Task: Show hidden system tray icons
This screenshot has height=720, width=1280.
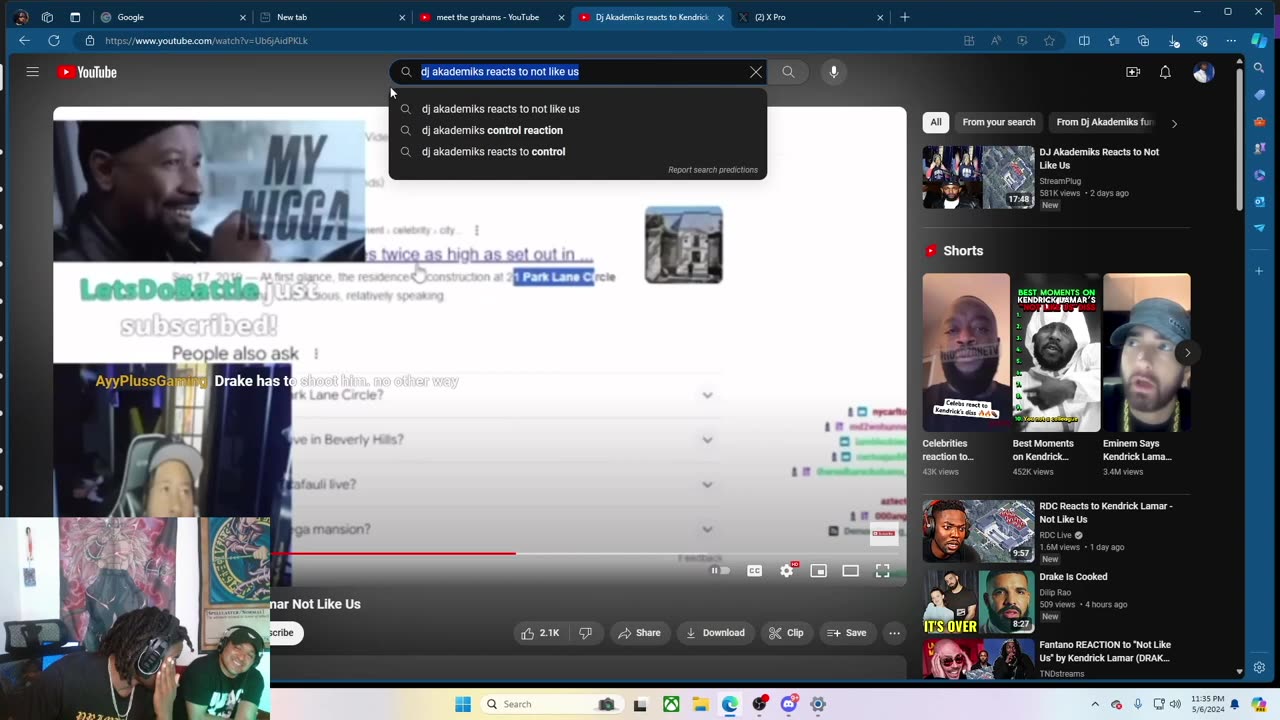Action: [1095, 704]
